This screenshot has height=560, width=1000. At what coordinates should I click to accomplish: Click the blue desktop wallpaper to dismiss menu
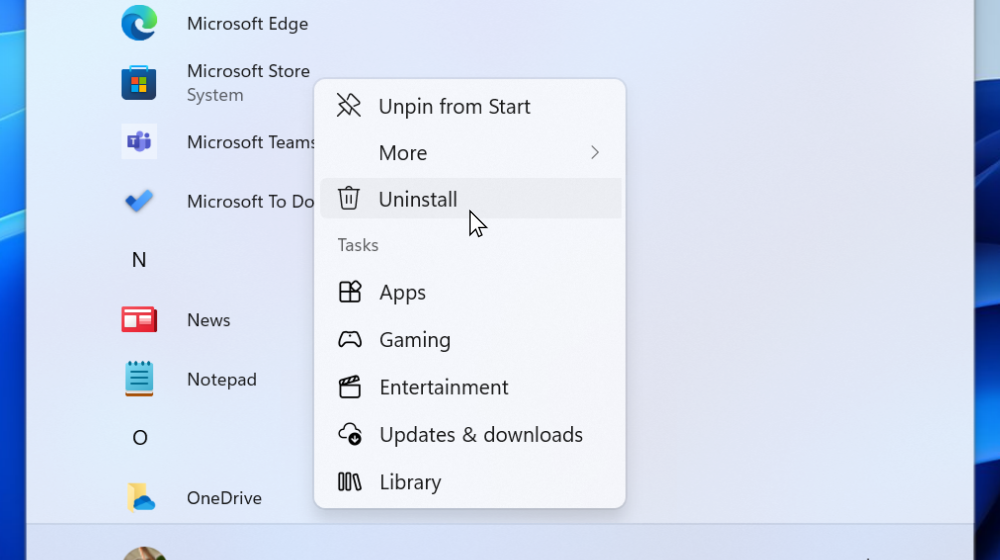tap(988, 300)
